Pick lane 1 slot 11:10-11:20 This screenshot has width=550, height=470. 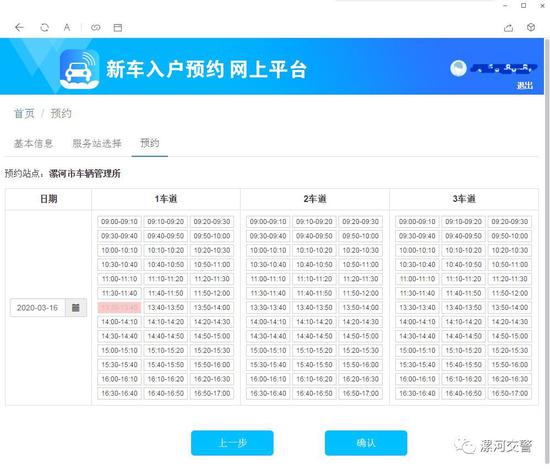point(166,279)
